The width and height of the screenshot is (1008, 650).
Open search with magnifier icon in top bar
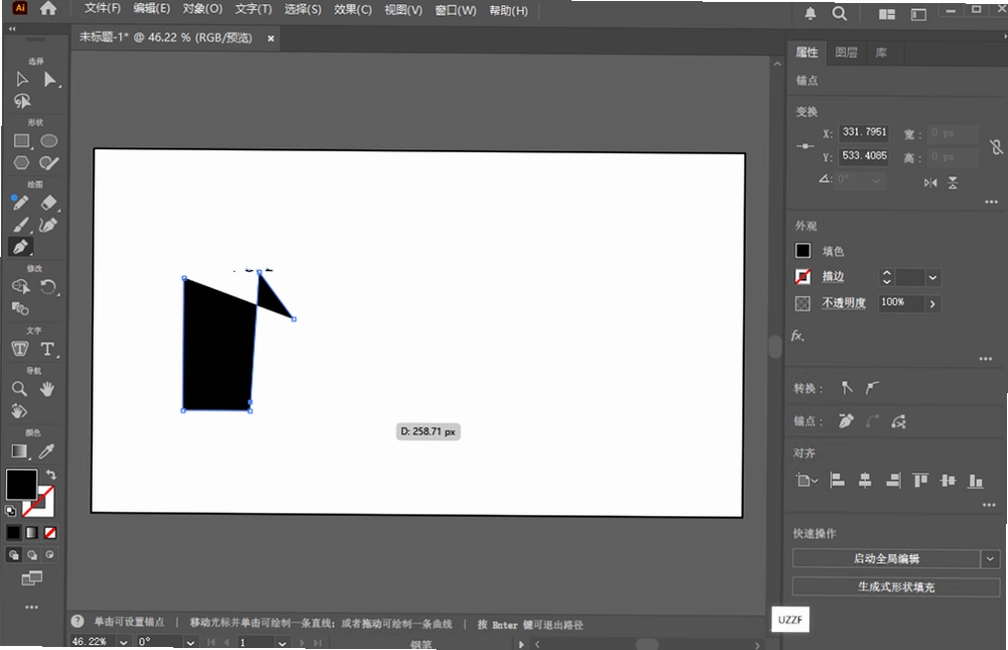[840, 14]
